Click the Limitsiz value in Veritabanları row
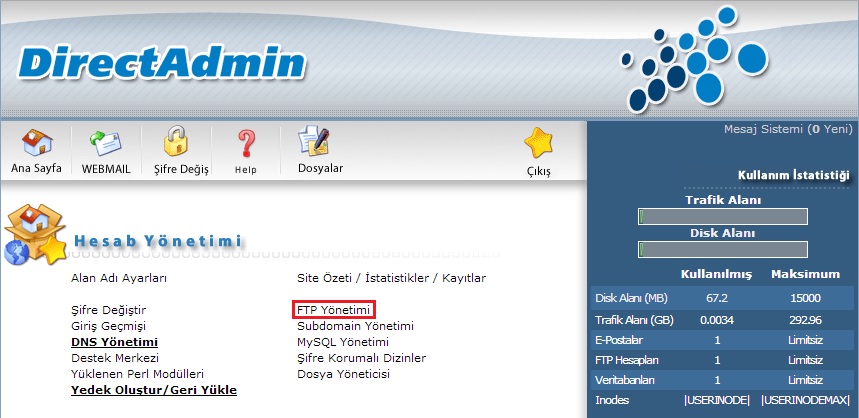Viewport: 859px width, 418px height. coord(805,380)
